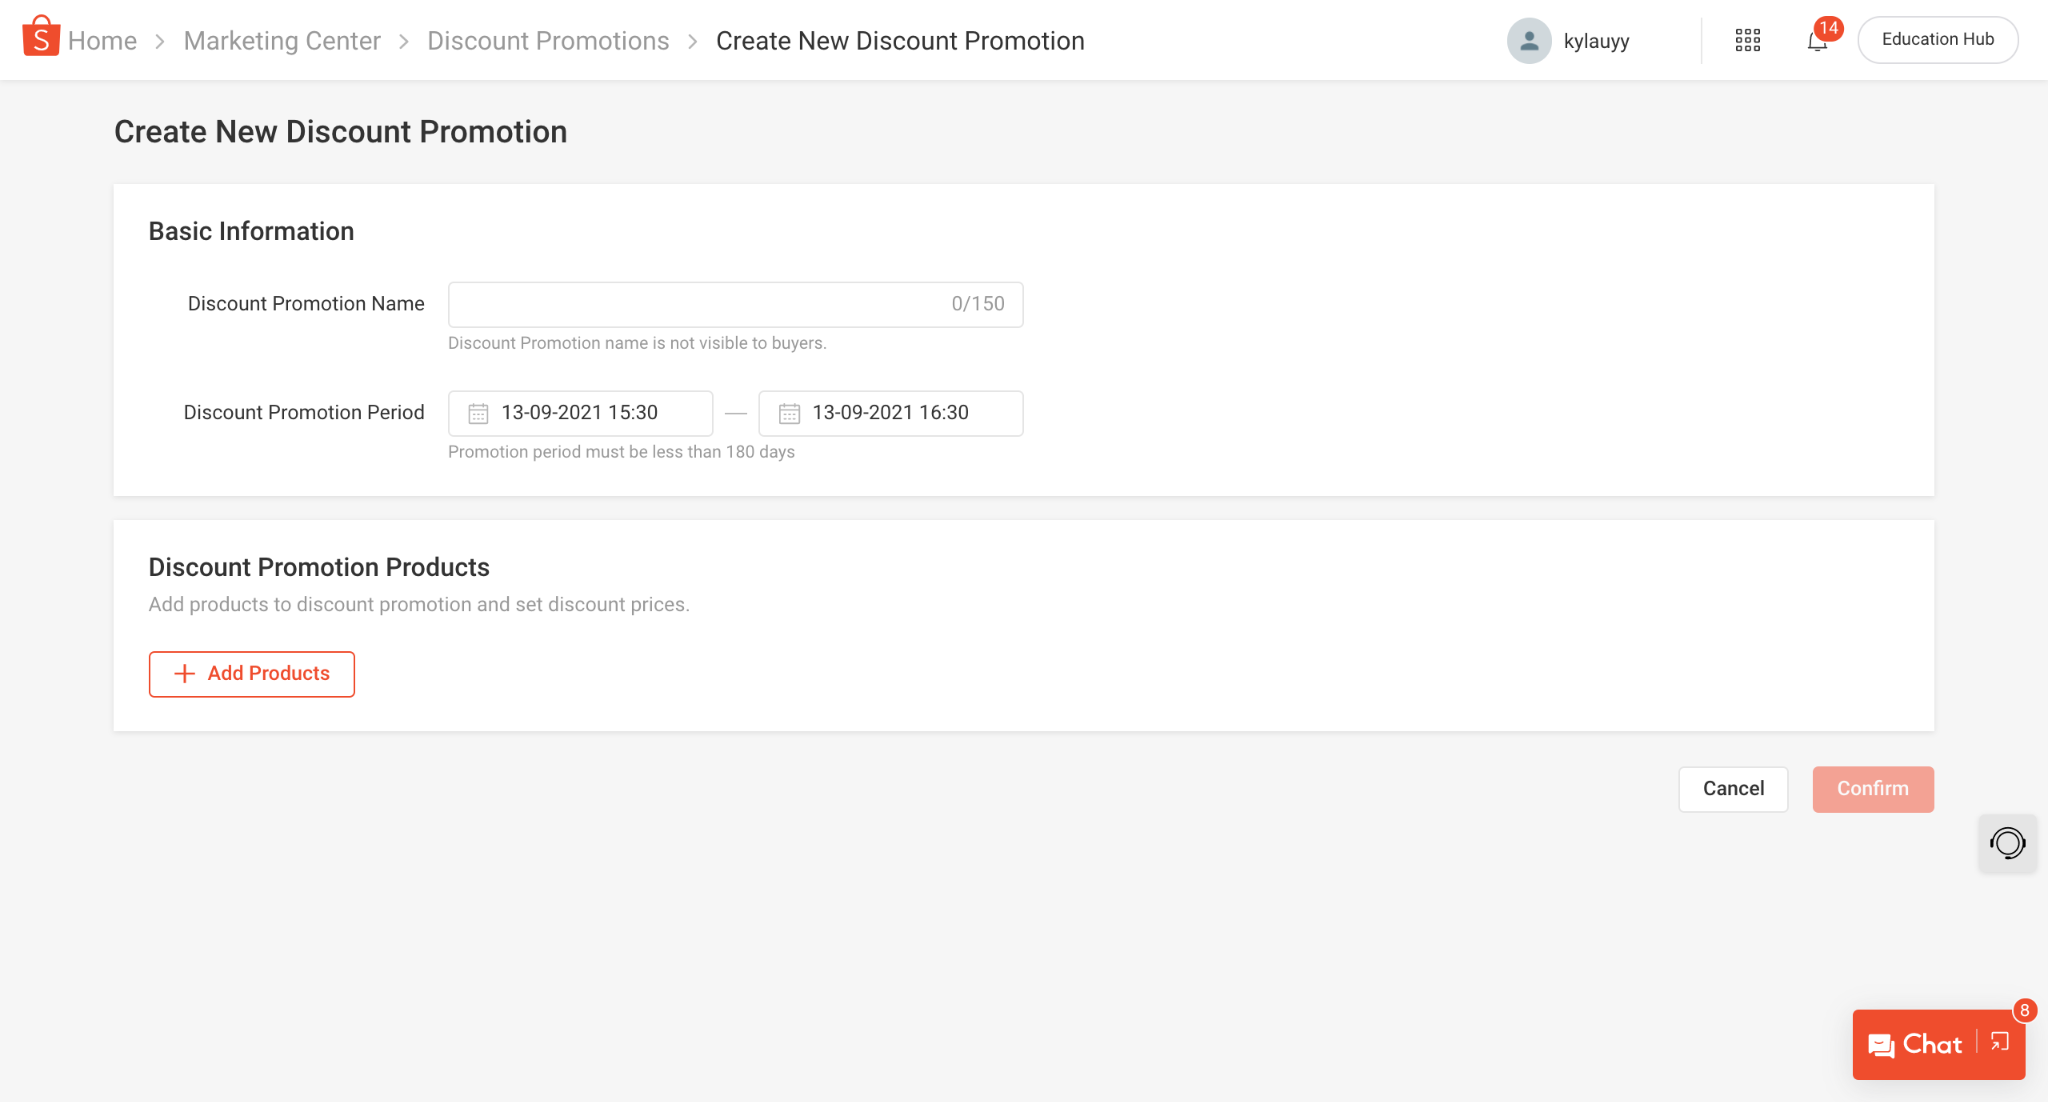
Task: Open the end date 13-09-2021 16:30 picker
Action: pyautogui.click(x=890, y=413)
